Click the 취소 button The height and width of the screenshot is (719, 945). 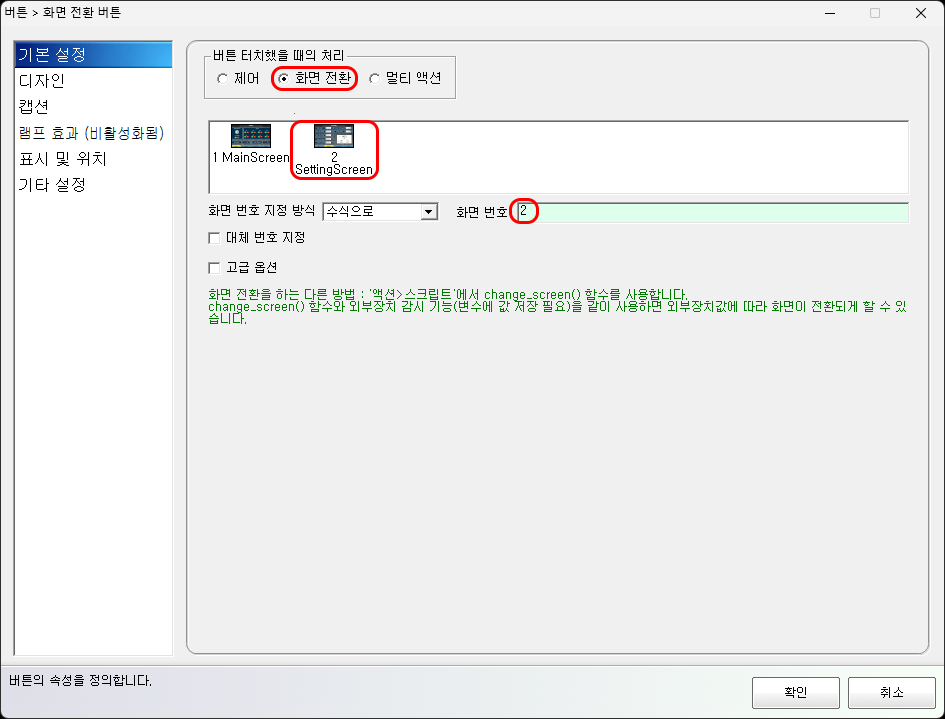coord(891,692)
